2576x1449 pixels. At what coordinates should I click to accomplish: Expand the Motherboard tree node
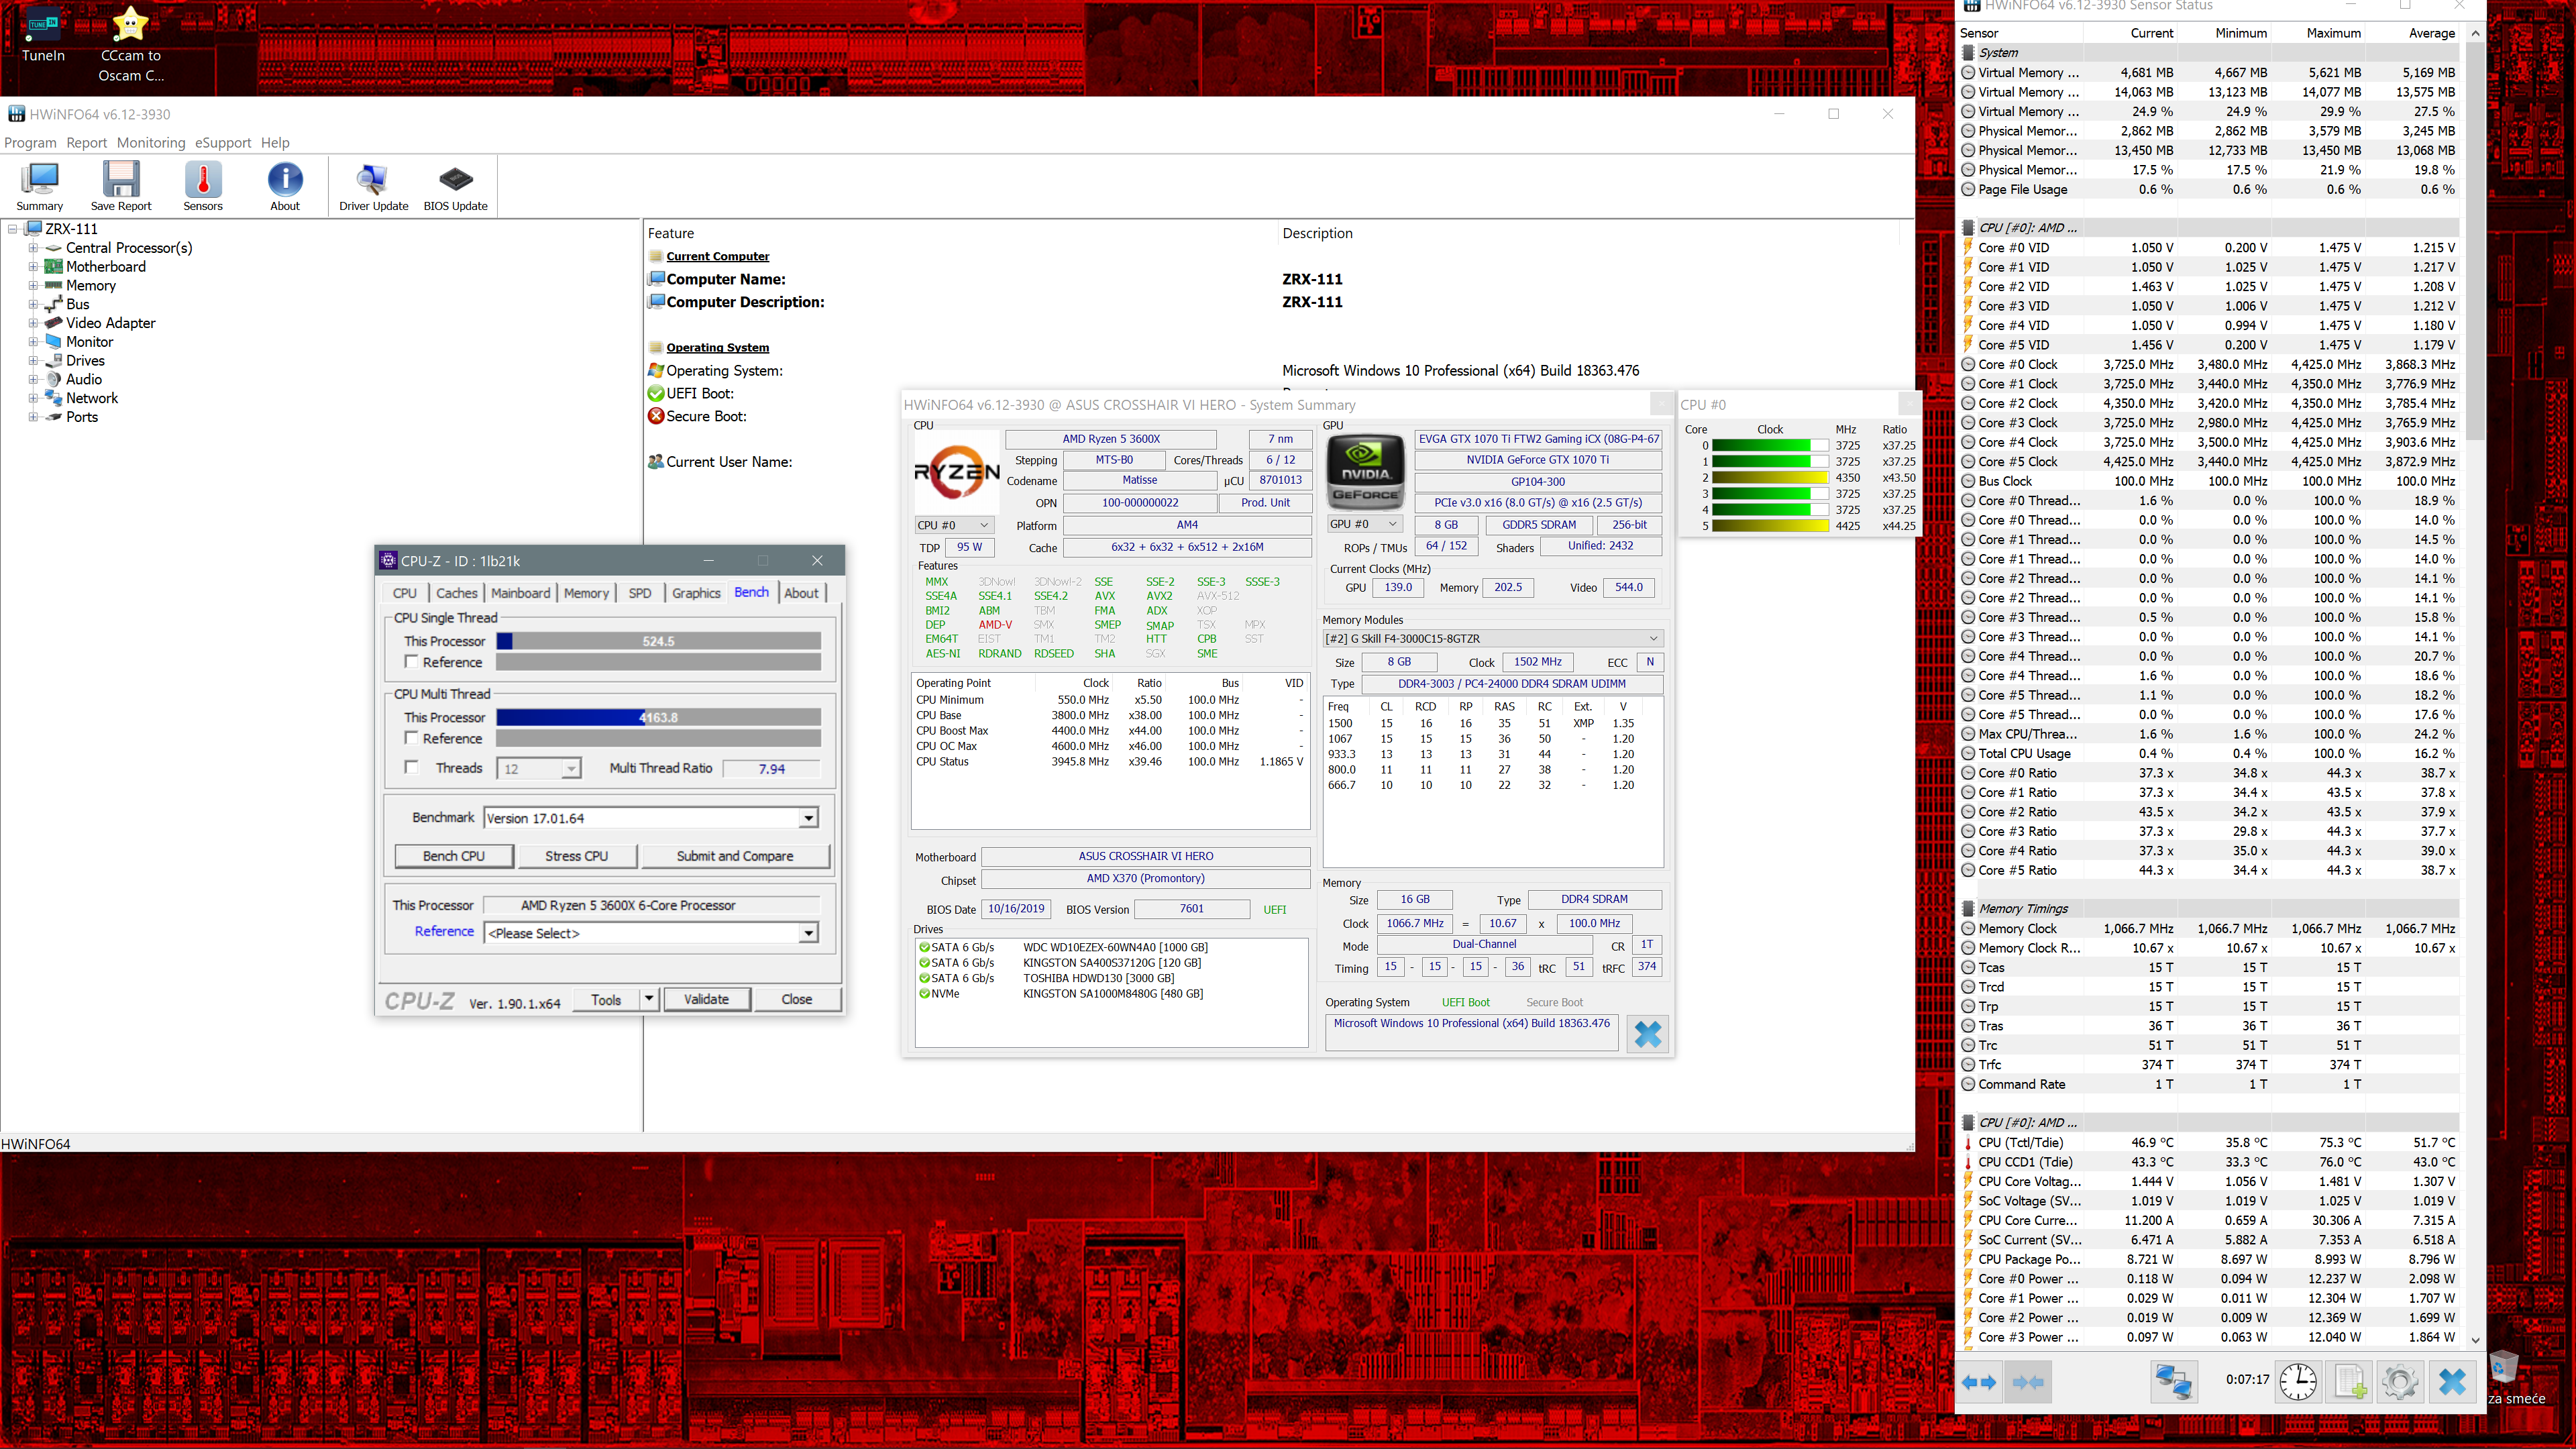click(33, 267)
